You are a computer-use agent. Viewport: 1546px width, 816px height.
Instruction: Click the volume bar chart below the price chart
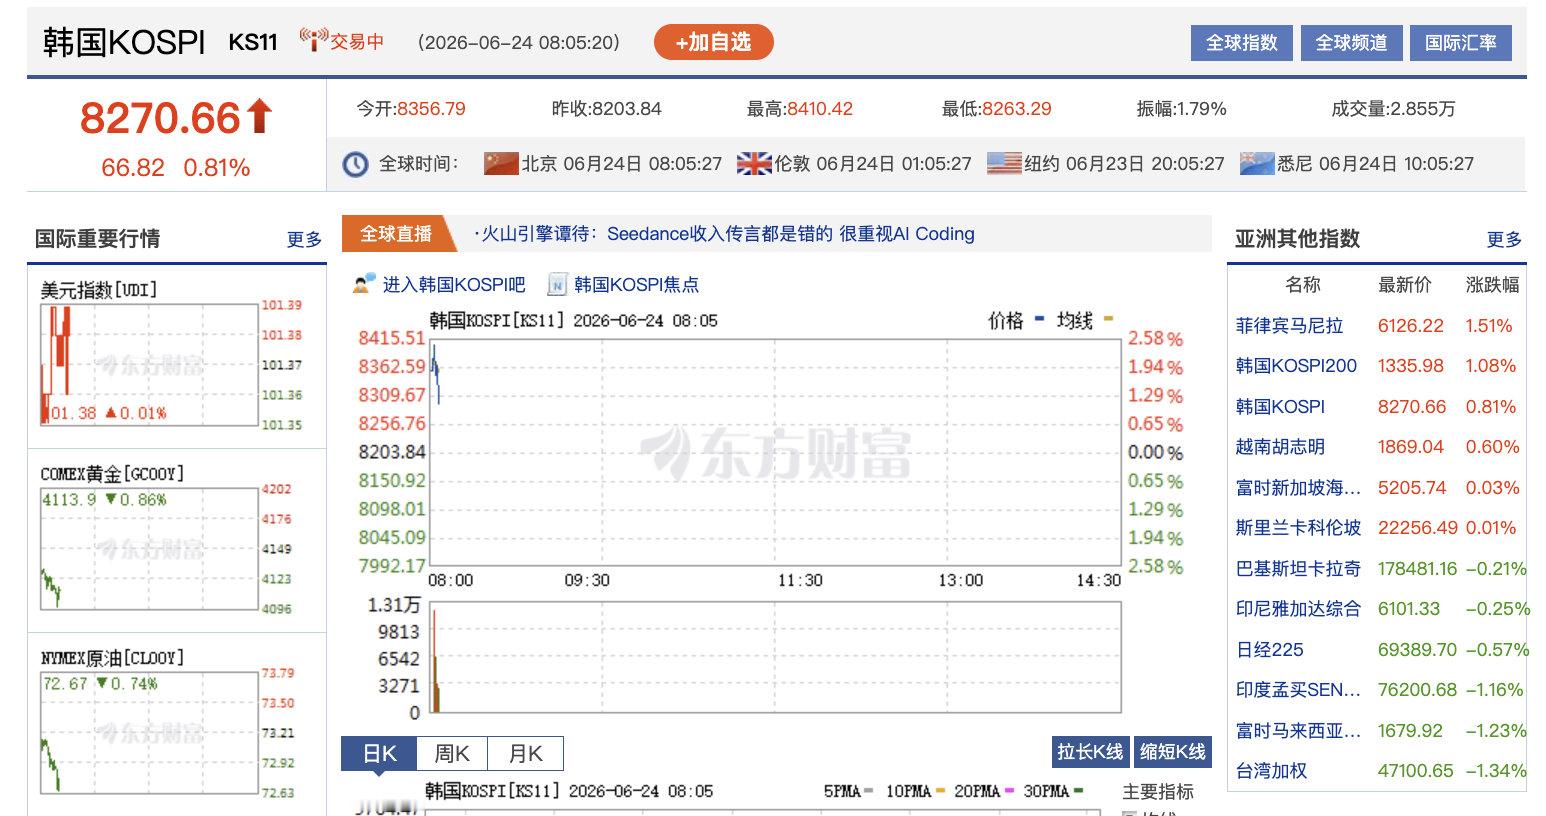click(x=775, y=658)
